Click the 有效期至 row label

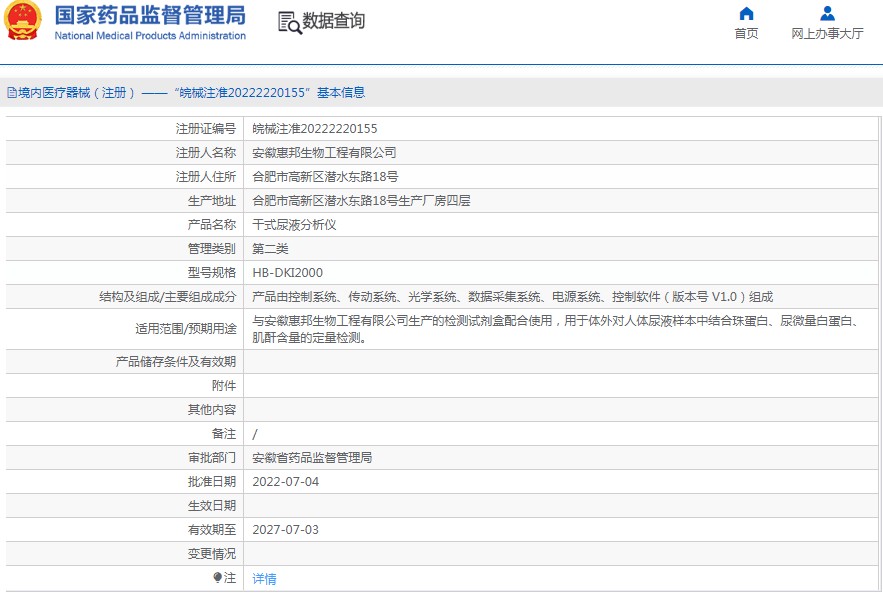click(212, 529)
